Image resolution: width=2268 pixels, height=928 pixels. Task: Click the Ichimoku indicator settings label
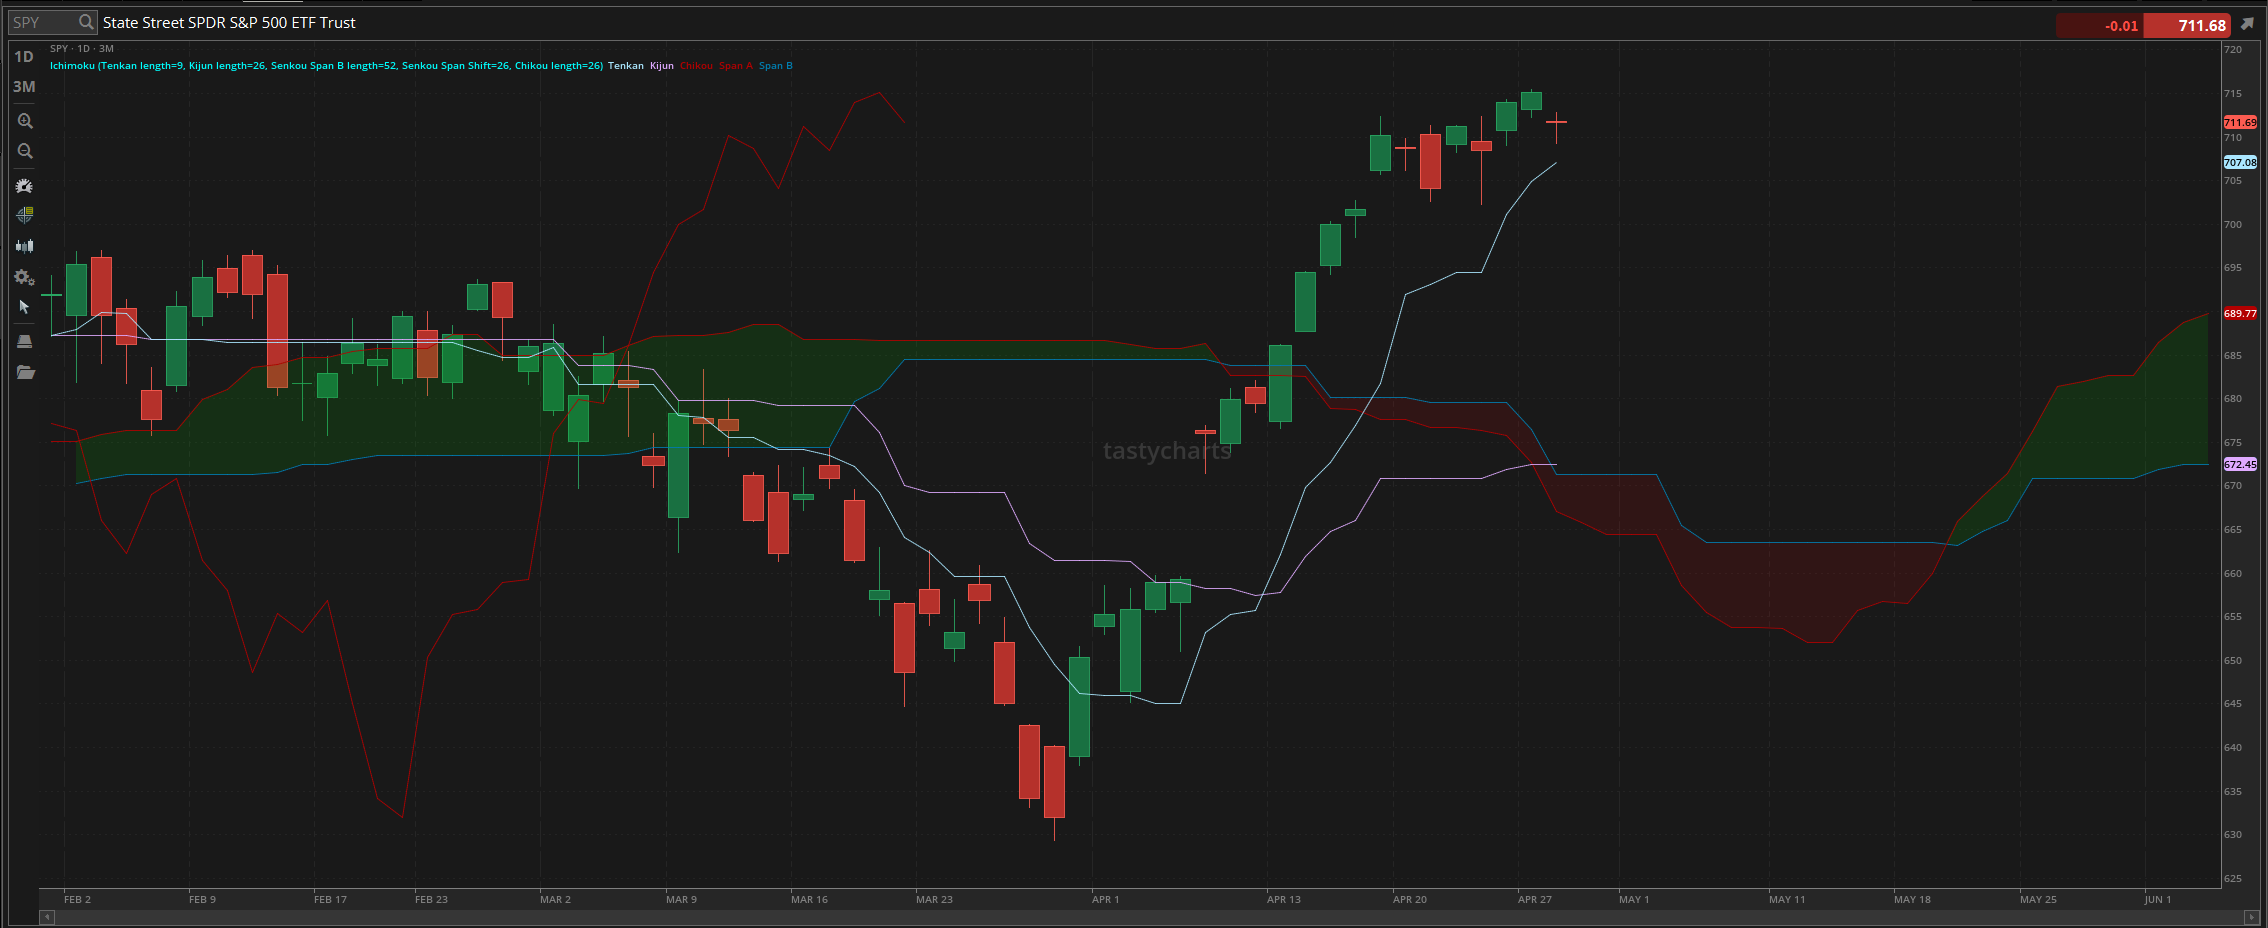pyautogui.click(x=327, y=66)
